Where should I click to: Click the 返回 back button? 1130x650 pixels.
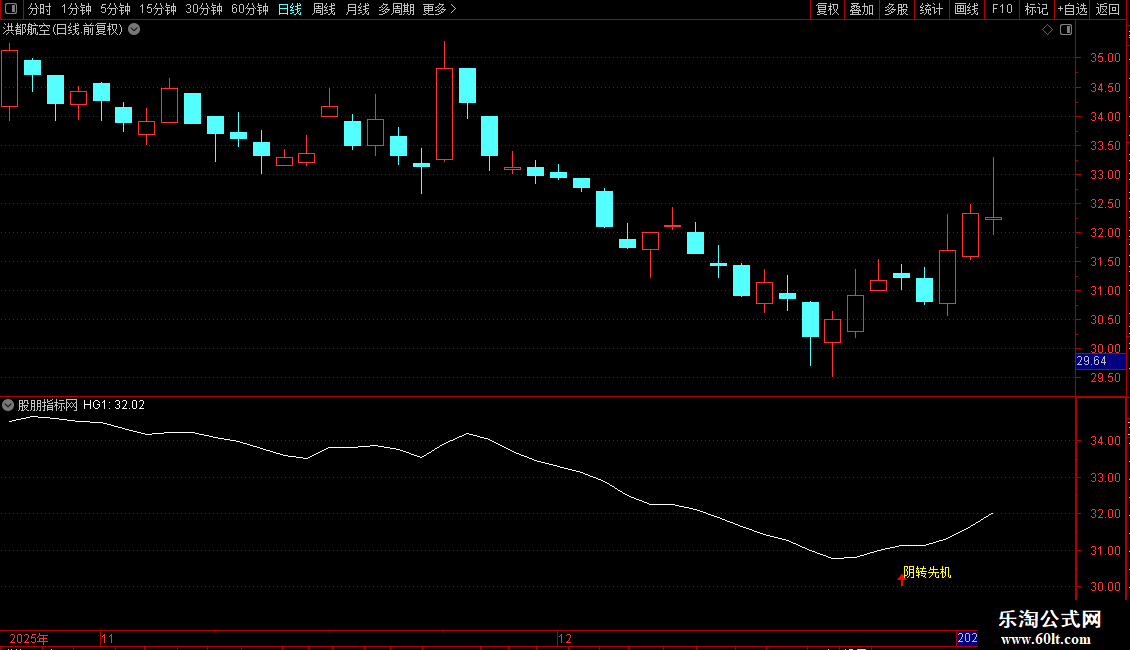1108,9
